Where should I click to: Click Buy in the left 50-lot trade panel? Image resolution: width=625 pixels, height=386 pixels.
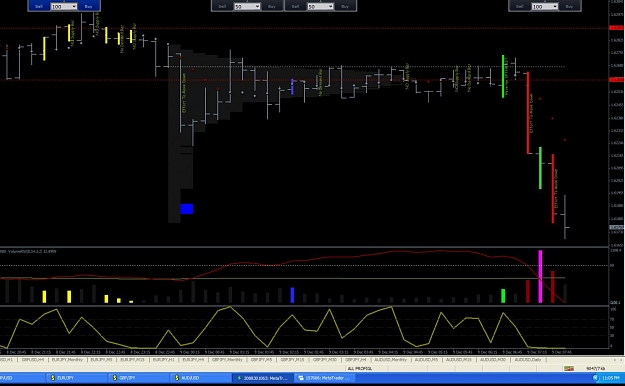pos(272,6)
